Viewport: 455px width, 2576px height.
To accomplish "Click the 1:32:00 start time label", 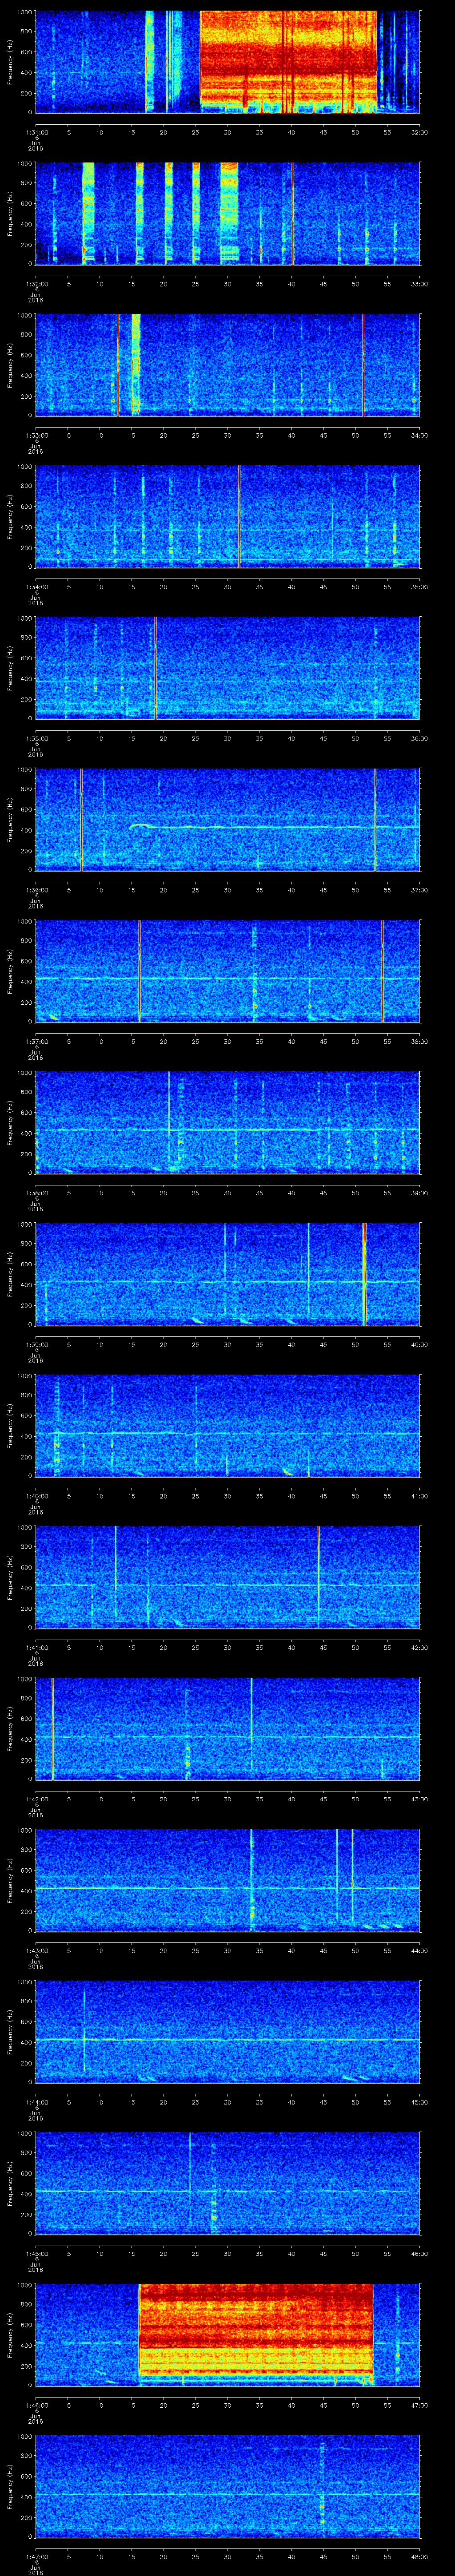I will [36, 284].
